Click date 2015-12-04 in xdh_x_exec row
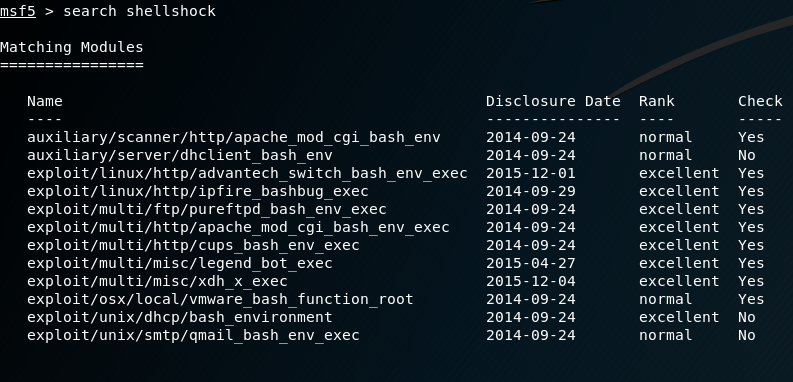Screen dimensions: 793x382 [x=531, y=281]
